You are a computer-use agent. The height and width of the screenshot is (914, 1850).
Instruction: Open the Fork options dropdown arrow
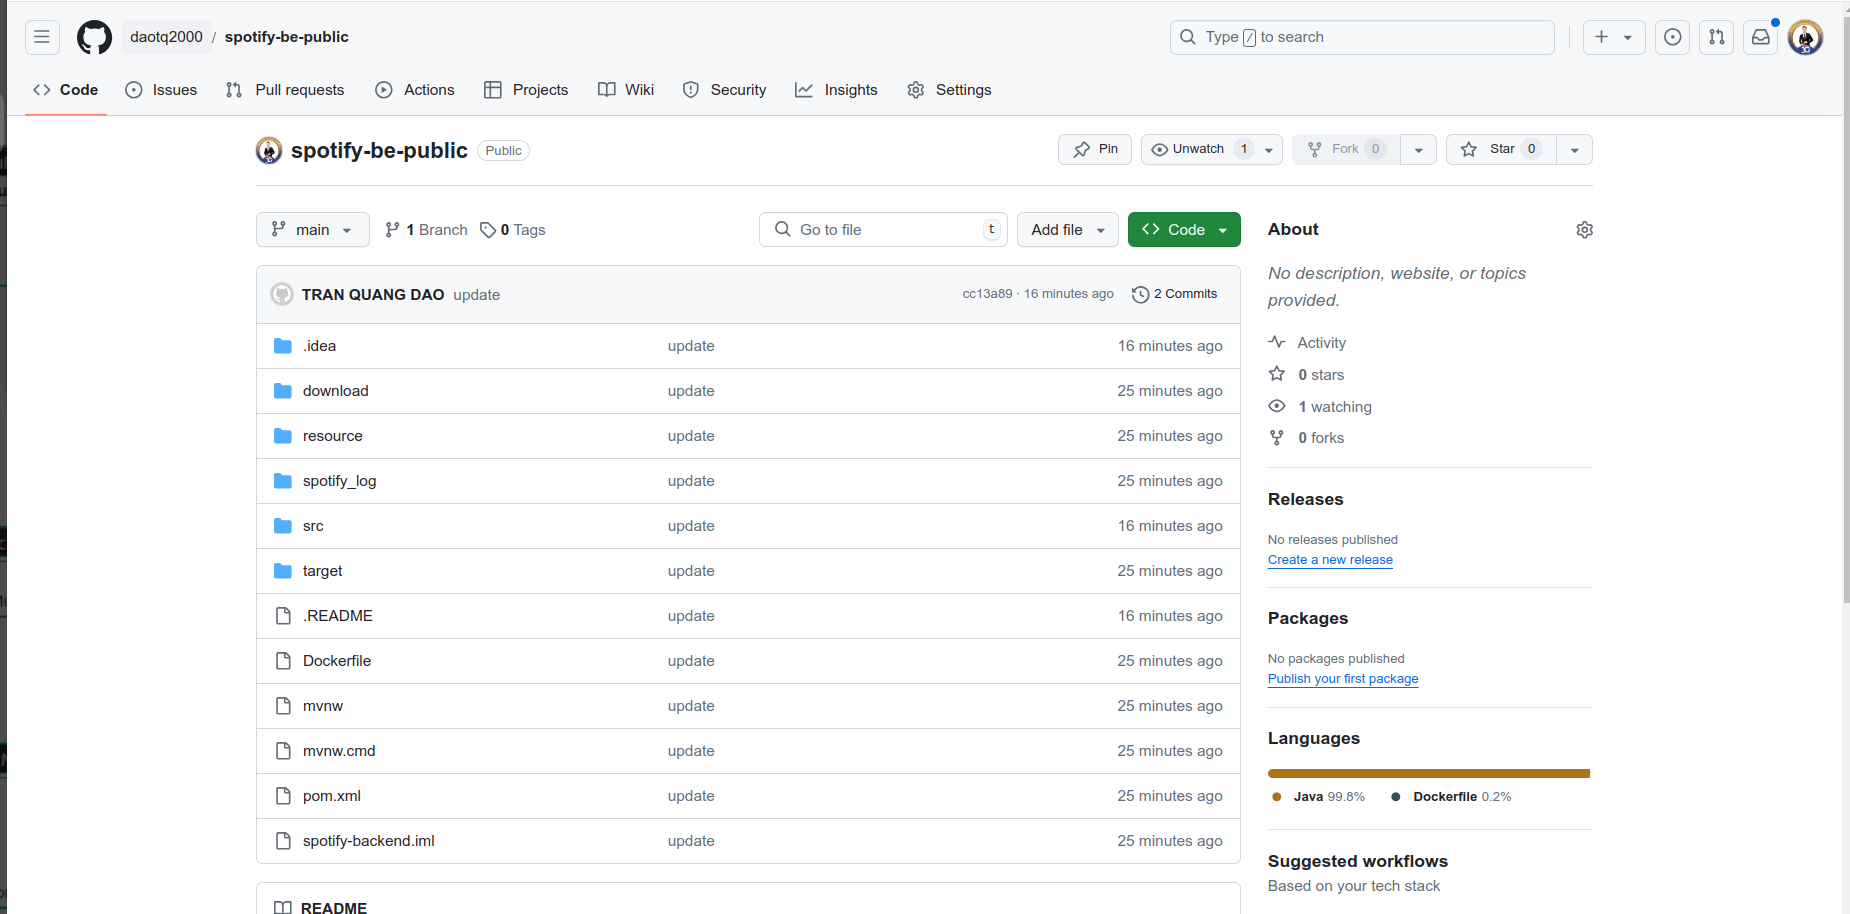pos(1418,150)
